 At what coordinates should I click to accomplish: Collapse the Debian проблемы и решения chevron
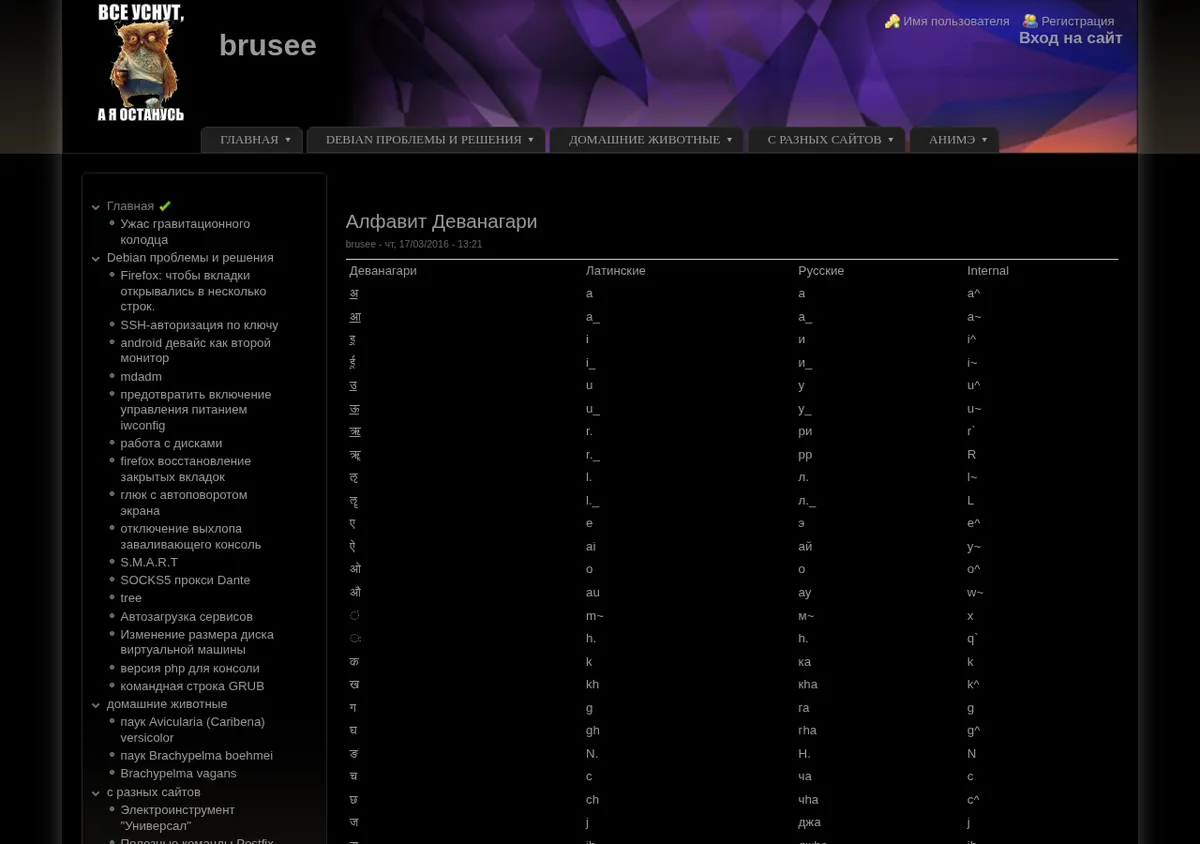[x=96, y=259]
